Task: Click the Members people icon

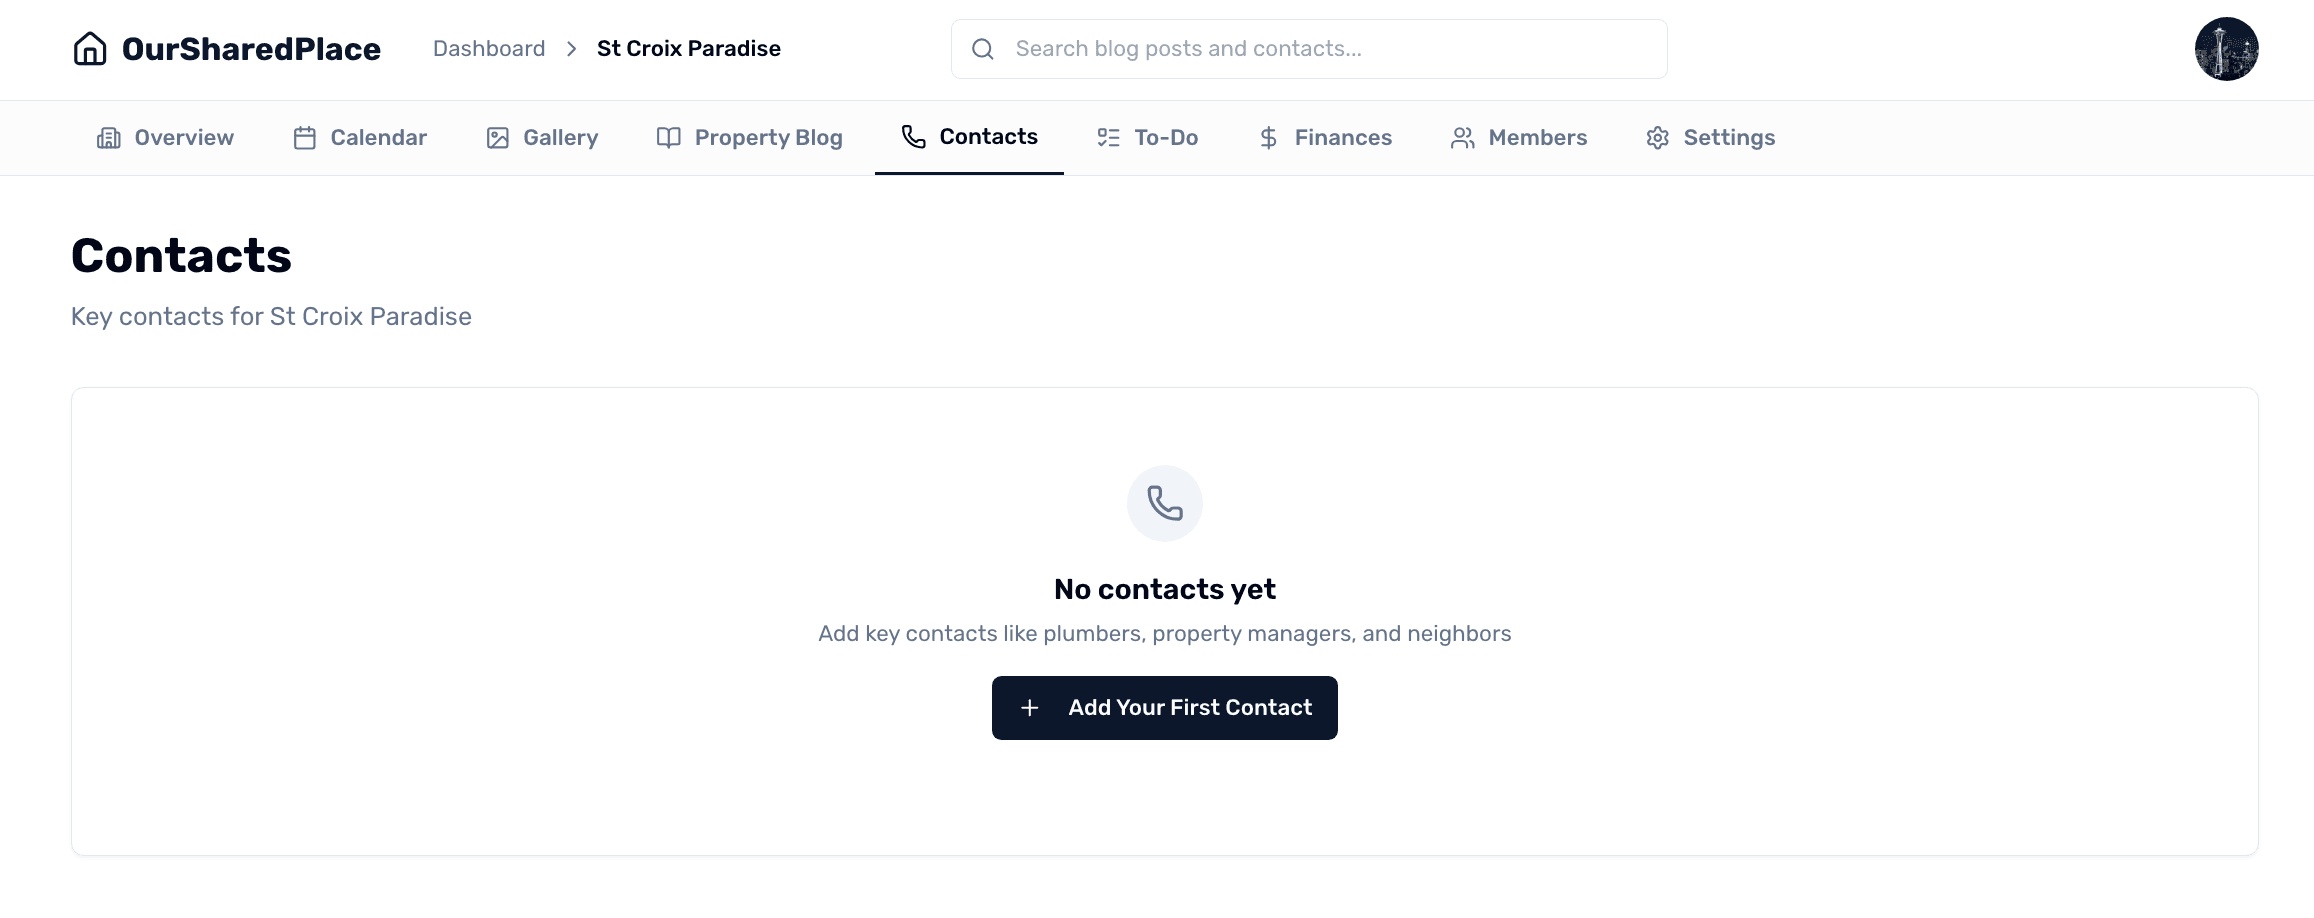Action: click(x=1462, y=138)
